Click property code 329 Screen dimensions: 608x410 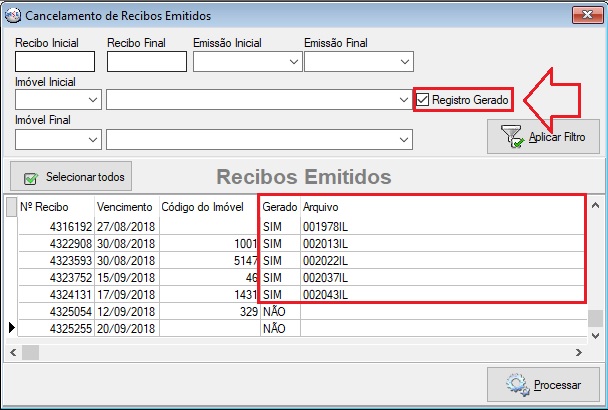(x=249, y=312)
